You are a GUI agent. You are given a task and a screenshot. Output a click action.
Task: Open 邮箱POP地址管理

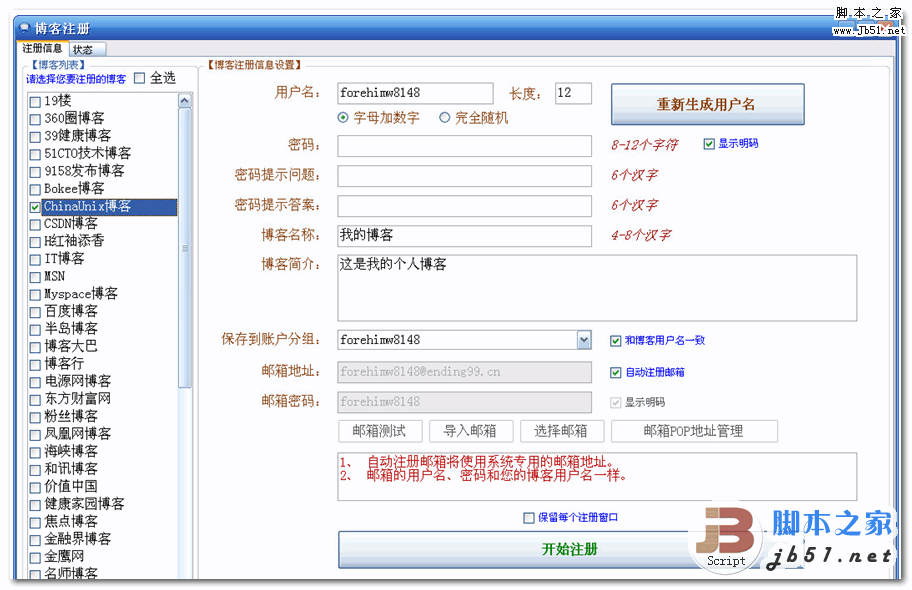click(694, 431)
